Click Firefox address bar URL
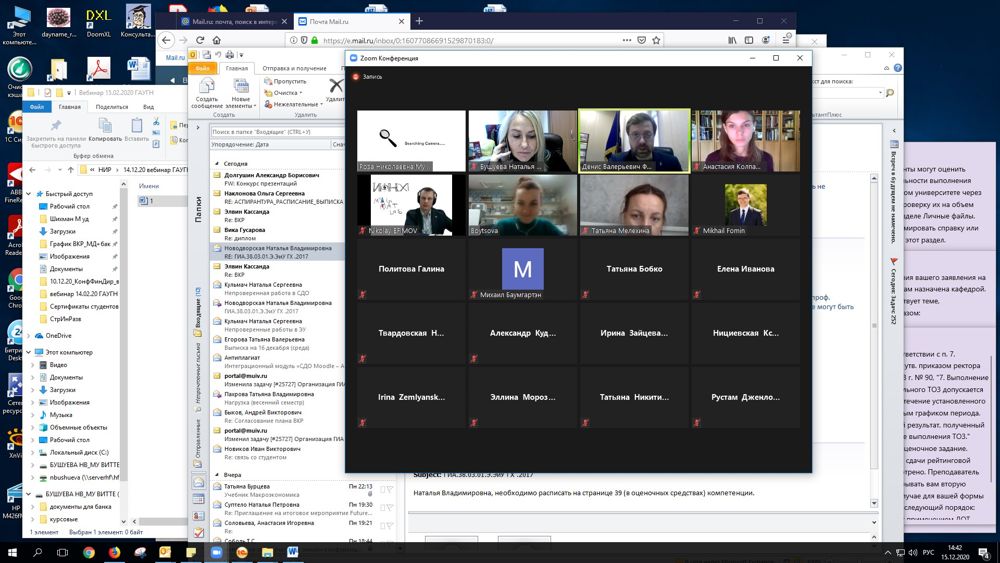Screen dimensions: 1000x563 tap(408, 40)
